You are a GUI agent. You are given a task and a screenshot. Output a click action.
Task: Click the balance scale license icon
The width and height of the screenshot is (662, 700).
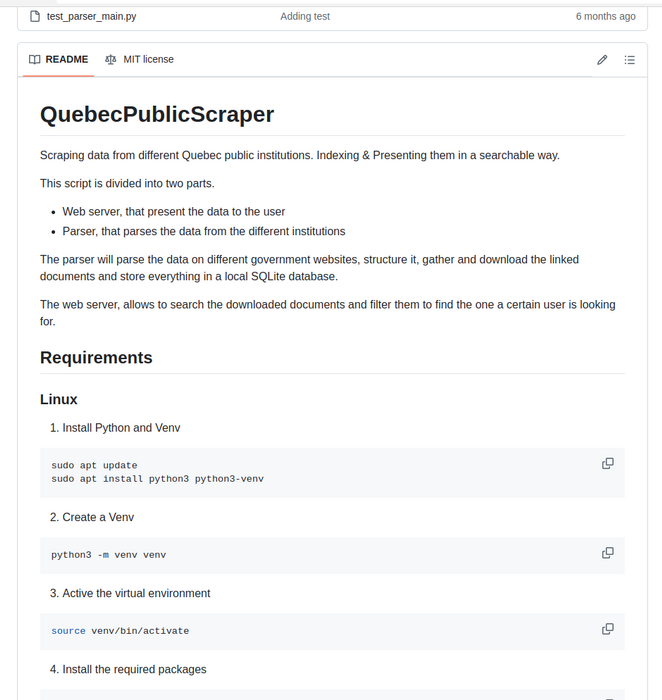pyautogui.click(x=111, y=60)
